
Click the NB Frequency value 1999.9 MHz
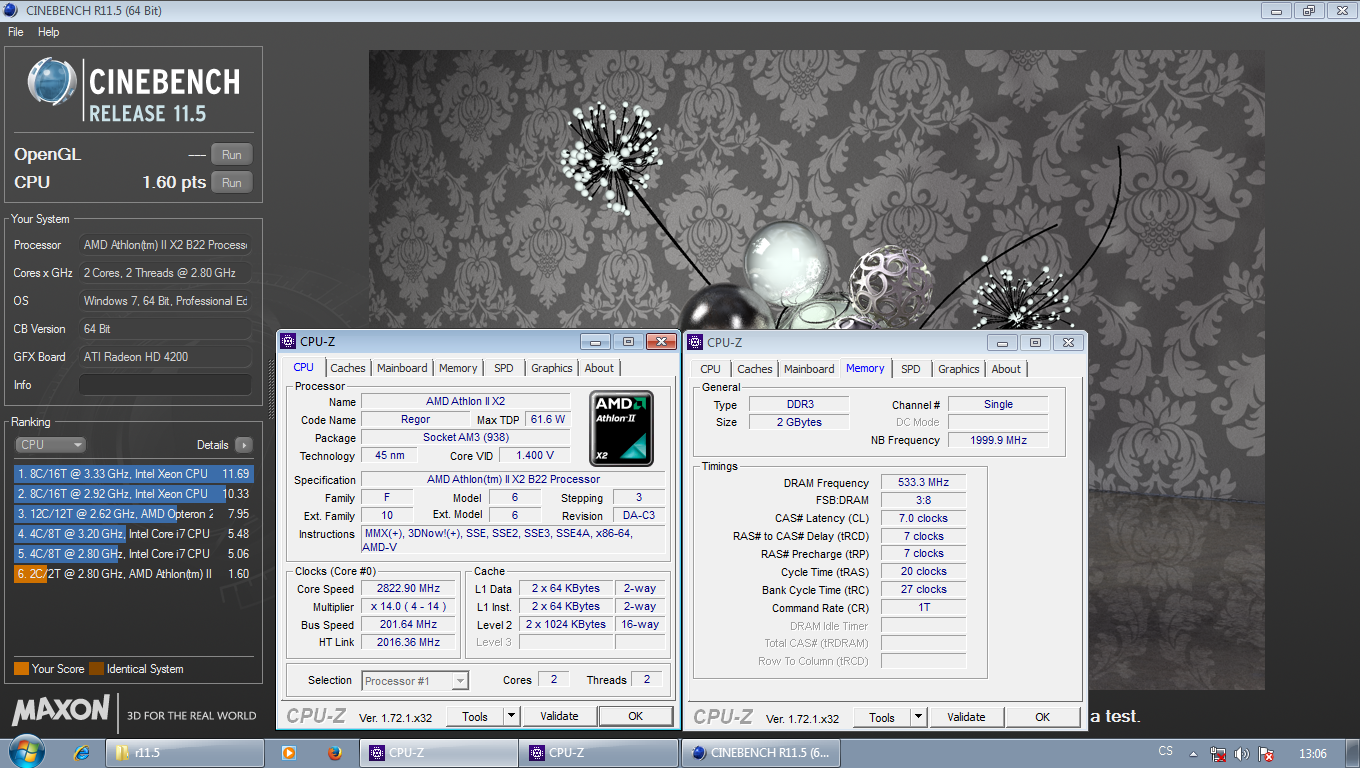click(x=997, y=440)
